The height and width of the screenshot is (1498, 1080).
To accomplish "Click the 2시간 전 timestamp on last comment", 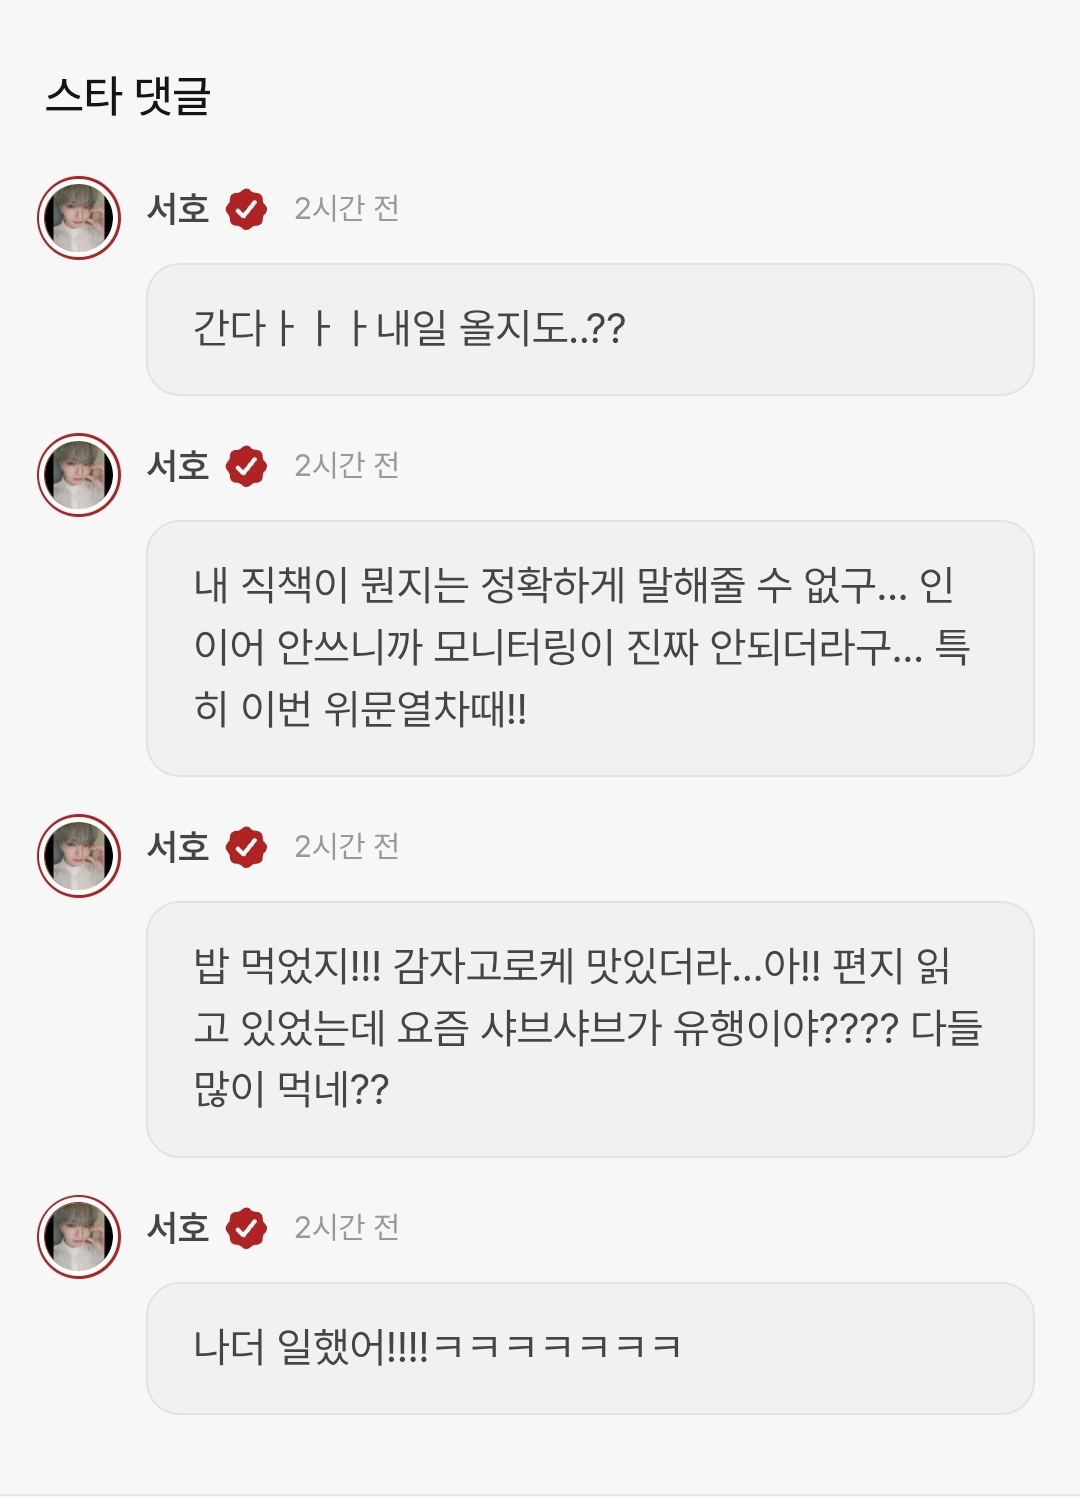I will click(x=347, y=1228).
